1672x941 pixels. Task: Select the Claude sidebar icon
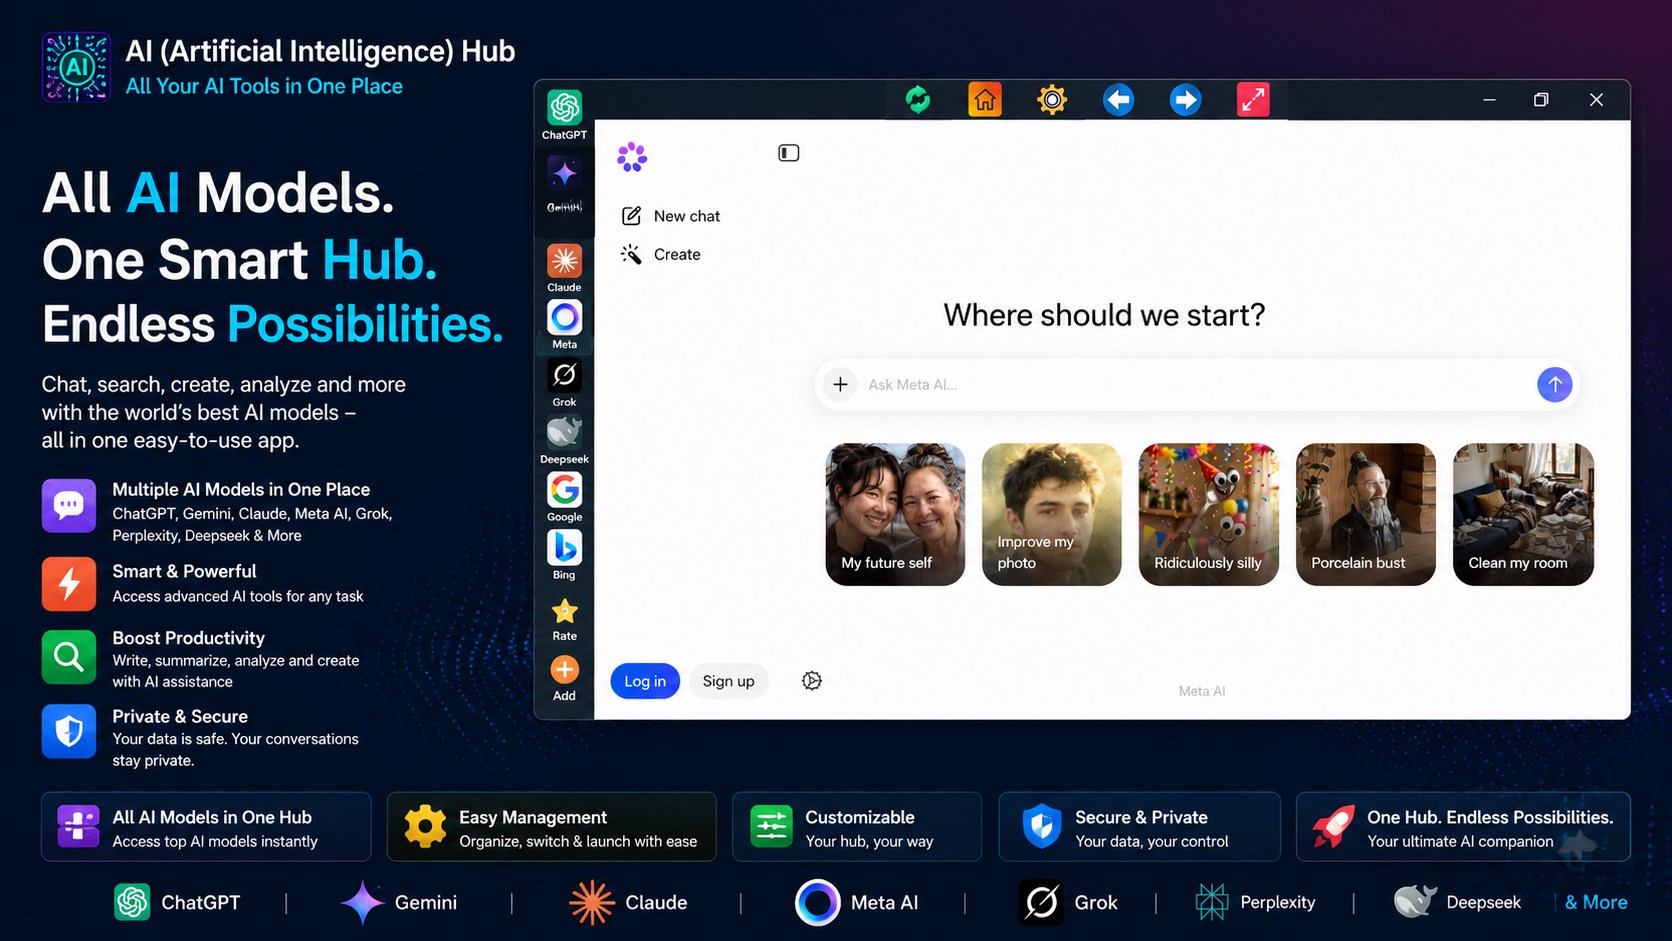[x=564, y=261]
